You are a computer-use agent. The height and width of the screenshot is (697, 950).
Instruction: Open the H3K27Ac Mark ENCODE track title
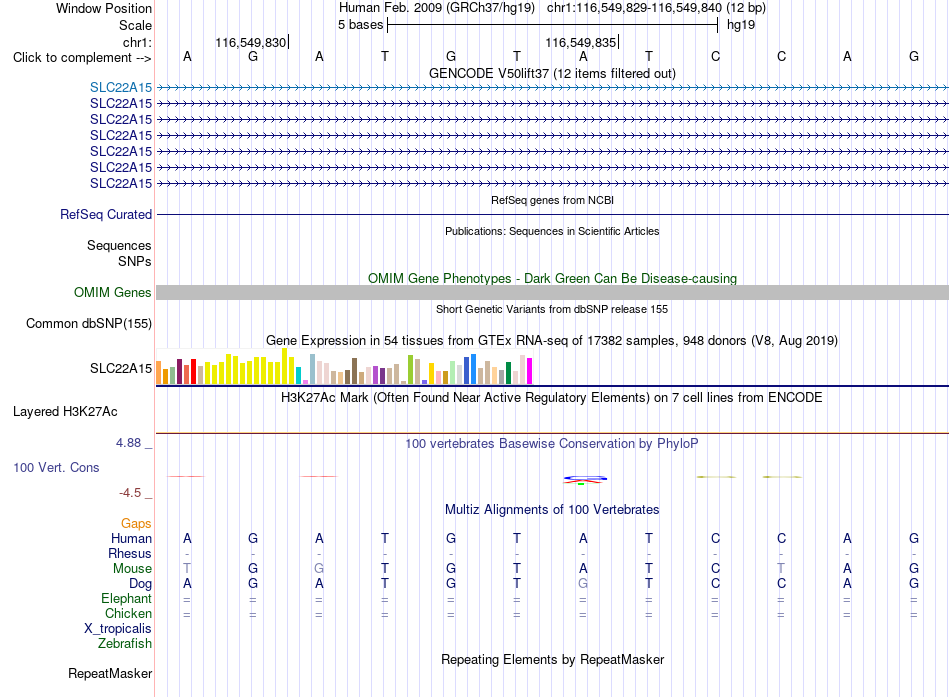552,398
